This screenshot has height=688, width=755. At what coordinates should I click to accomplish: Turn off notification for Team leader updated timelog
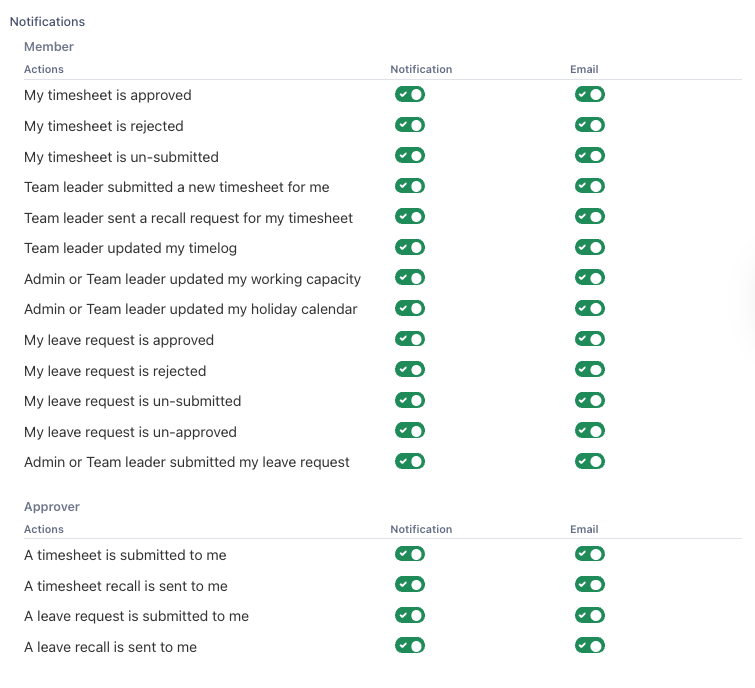click(x=410, y=247)
